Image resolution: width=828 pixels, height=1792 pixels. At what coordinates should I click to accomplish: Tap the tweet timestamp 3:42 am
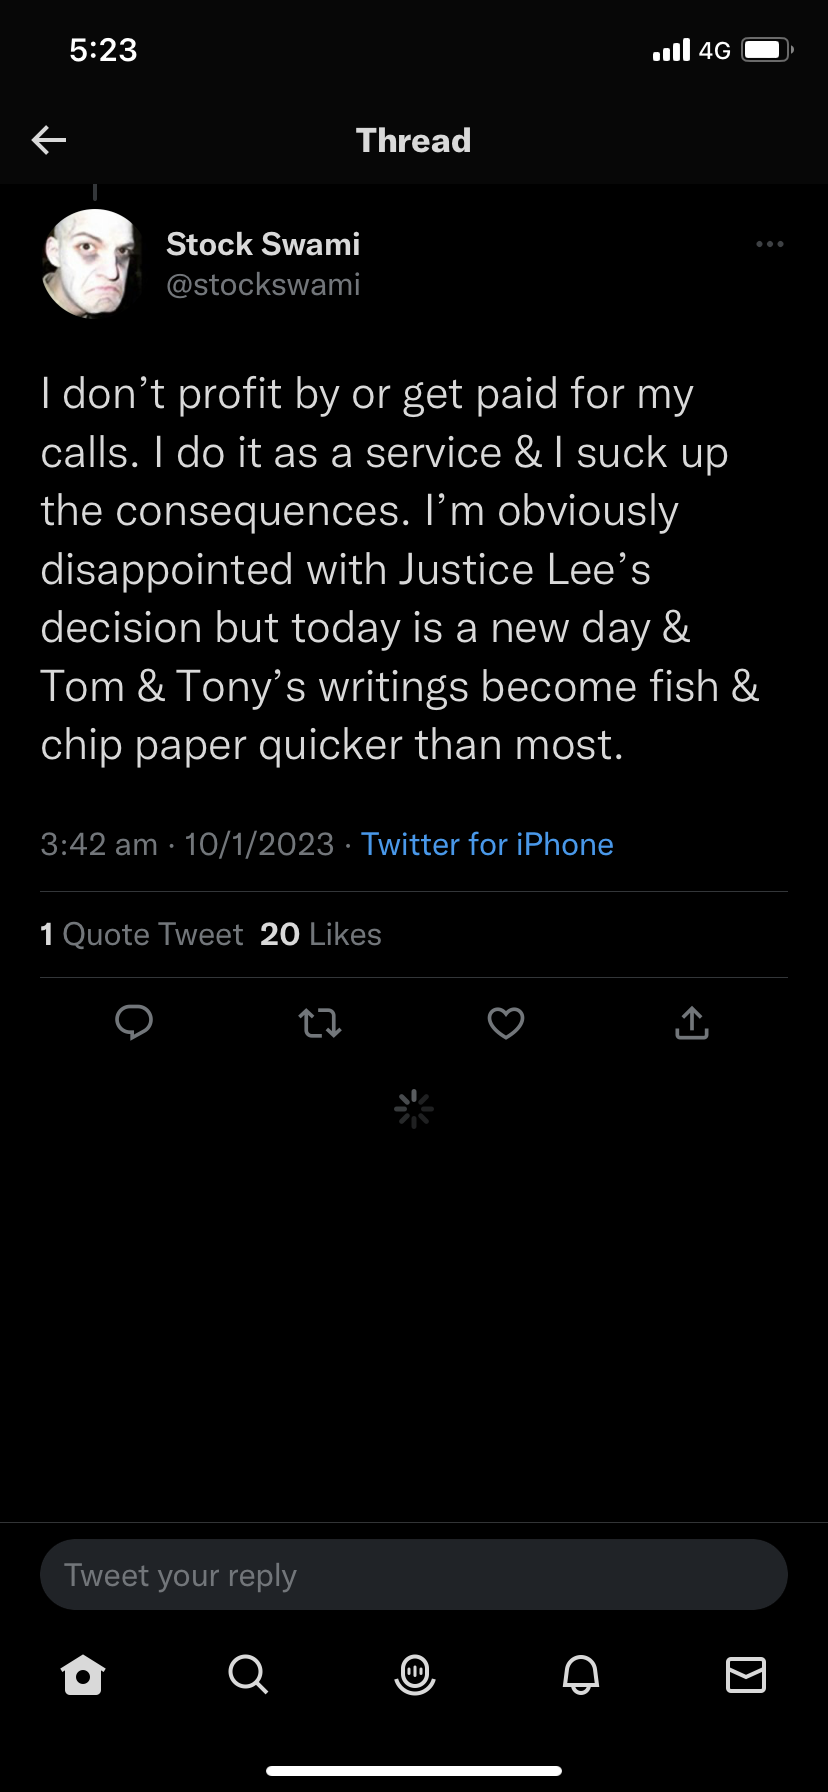(99, 844)
